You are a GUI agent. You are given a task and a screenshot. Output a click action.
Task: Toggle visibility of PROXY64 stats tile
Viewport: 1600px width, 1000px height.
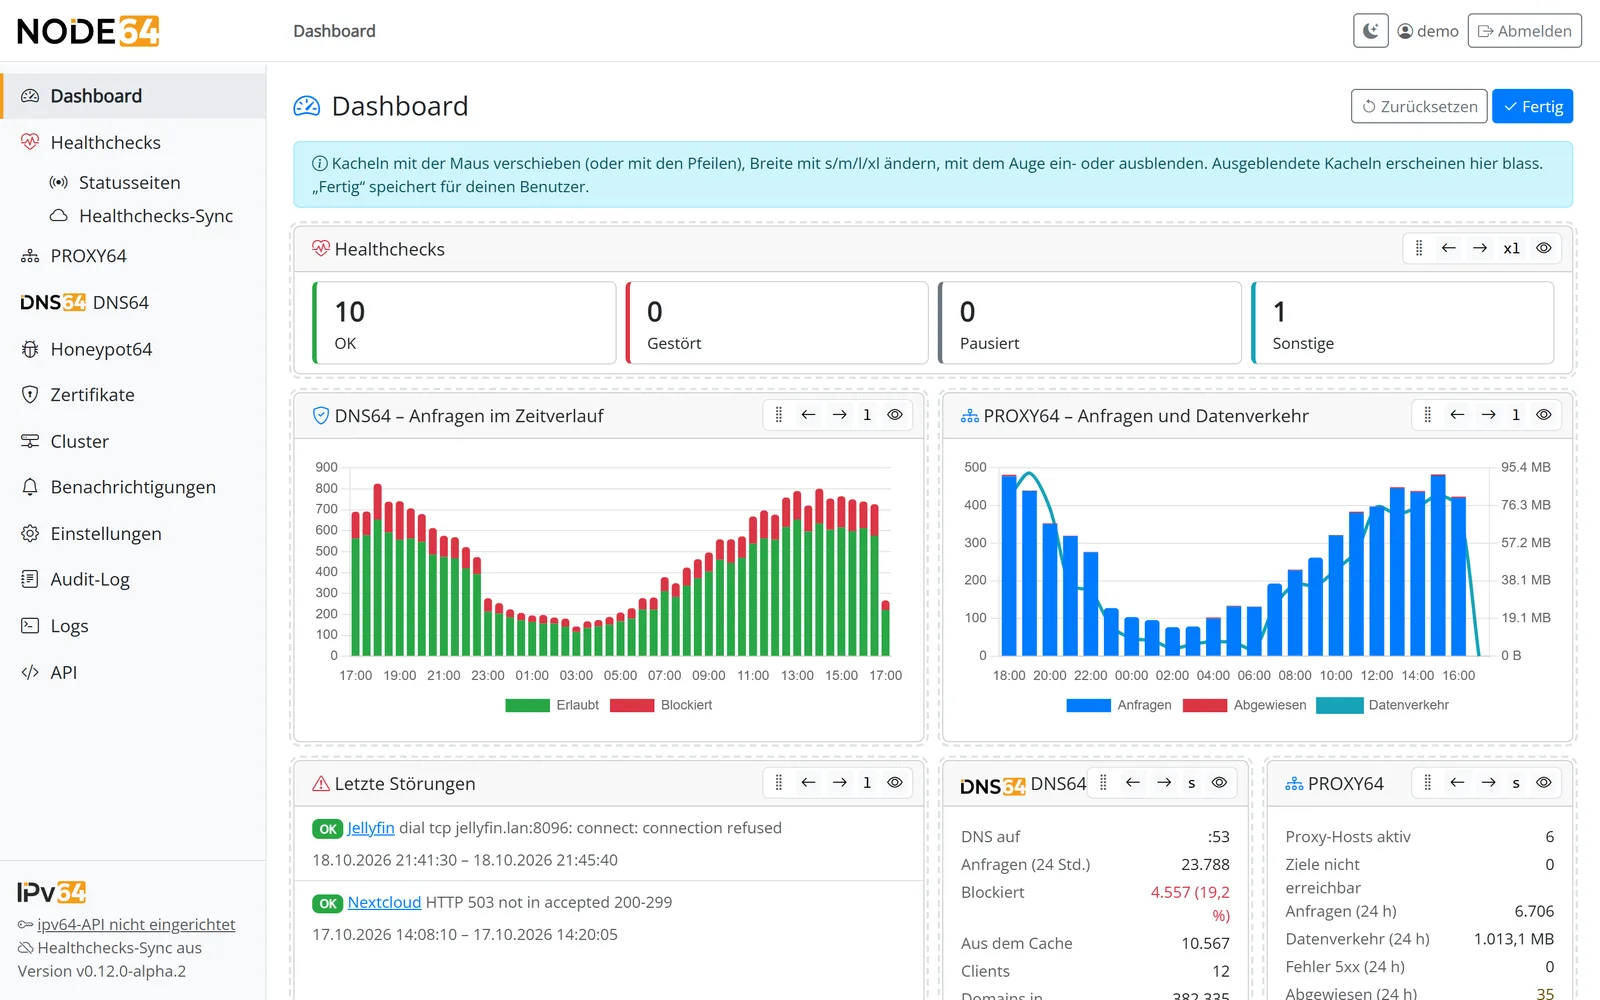1544,783
